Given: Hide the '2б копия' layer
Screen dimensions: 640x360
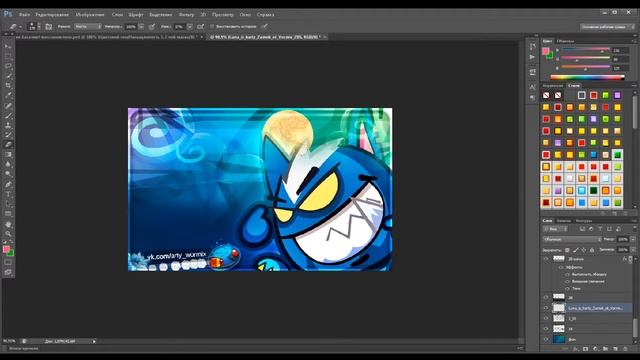Looking at the screenshot, I should [546, 259].
